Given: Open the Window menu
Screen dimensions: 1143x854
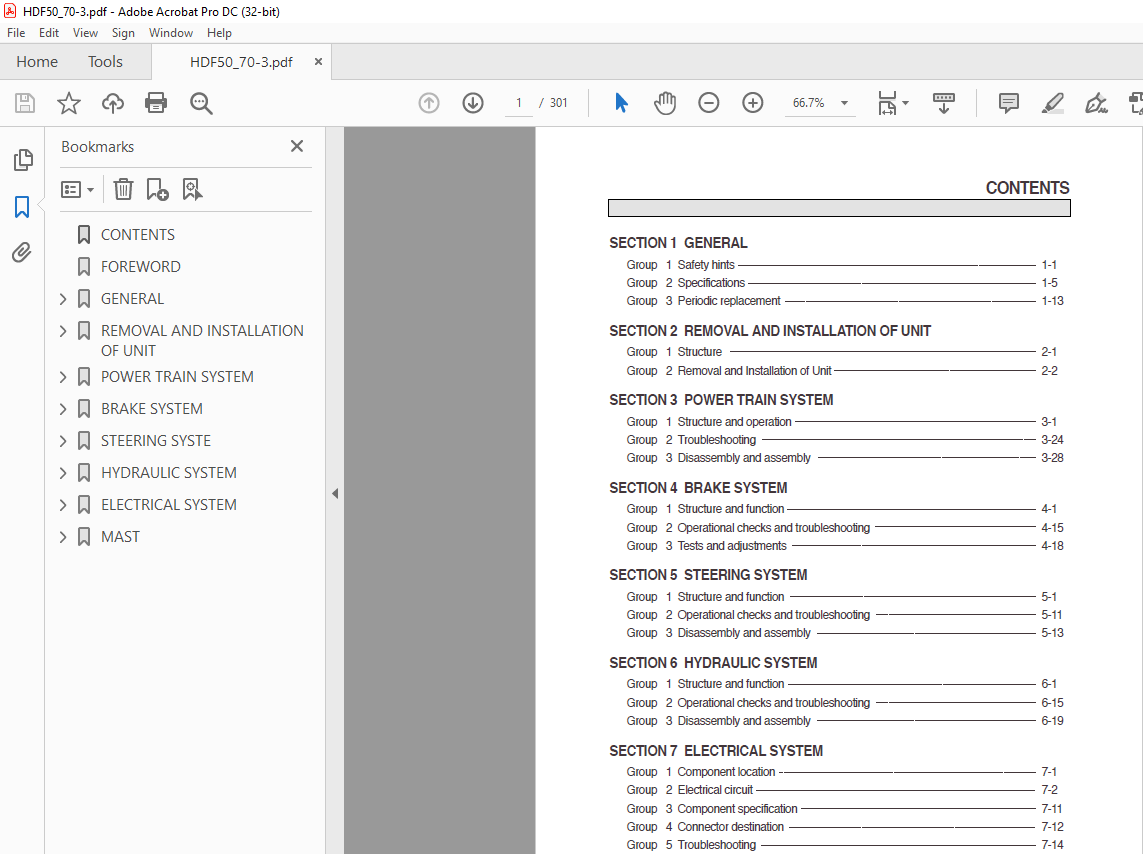Looking at the screenshot, I should pos(171,33).
